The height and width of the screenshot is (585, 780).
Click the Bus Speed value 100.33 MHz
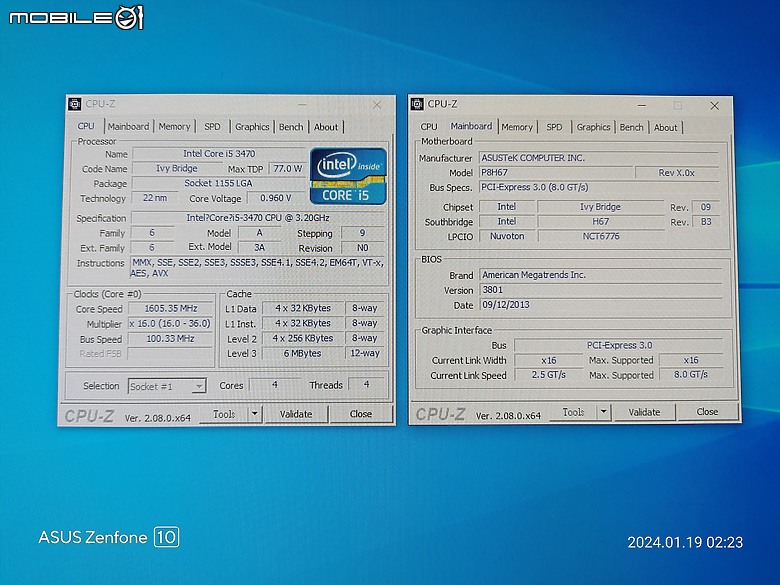pyautogui.click(x=170, y=339)
